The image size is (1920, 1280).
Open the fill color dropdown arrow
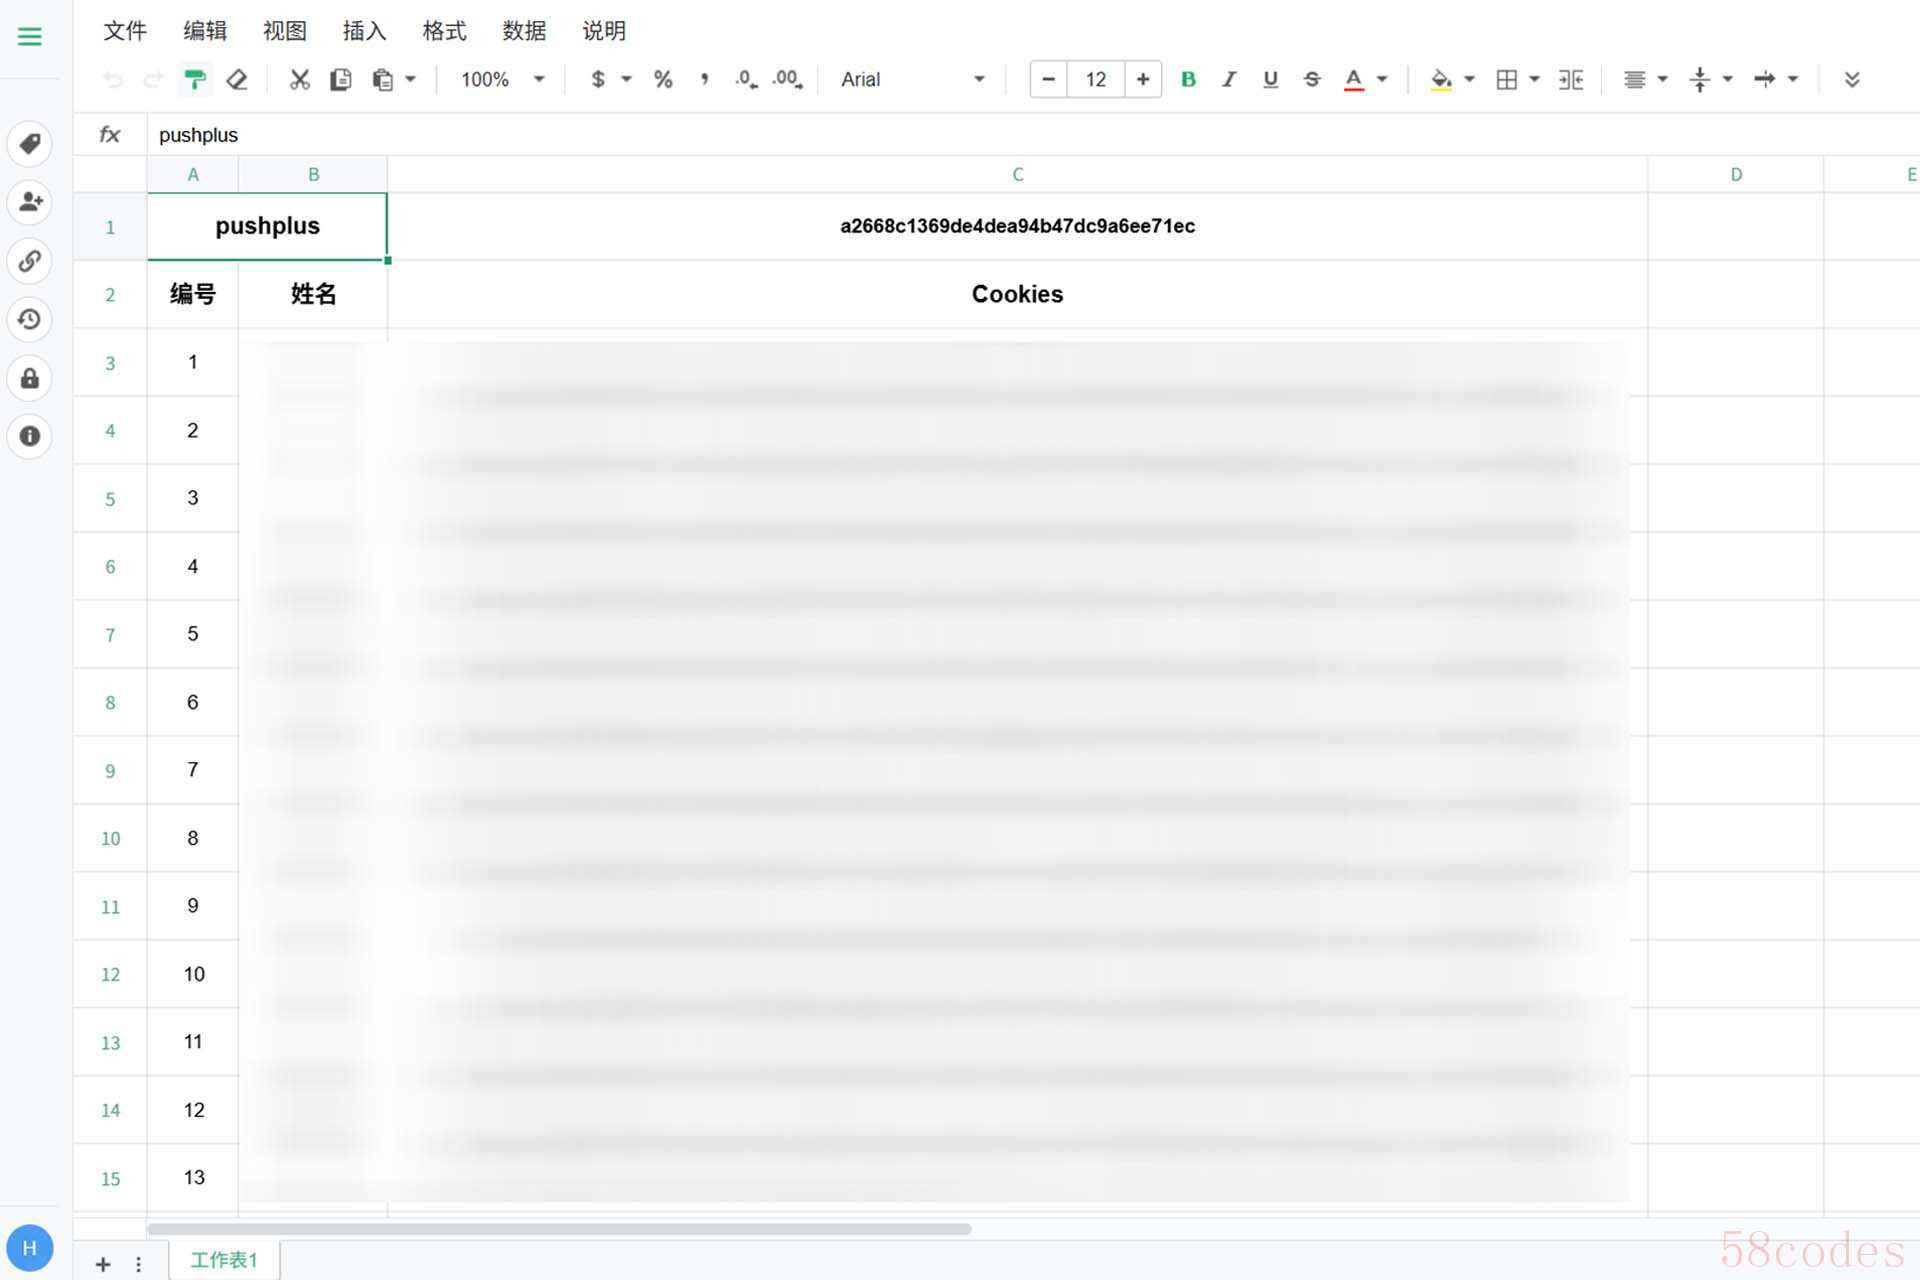1469,79
